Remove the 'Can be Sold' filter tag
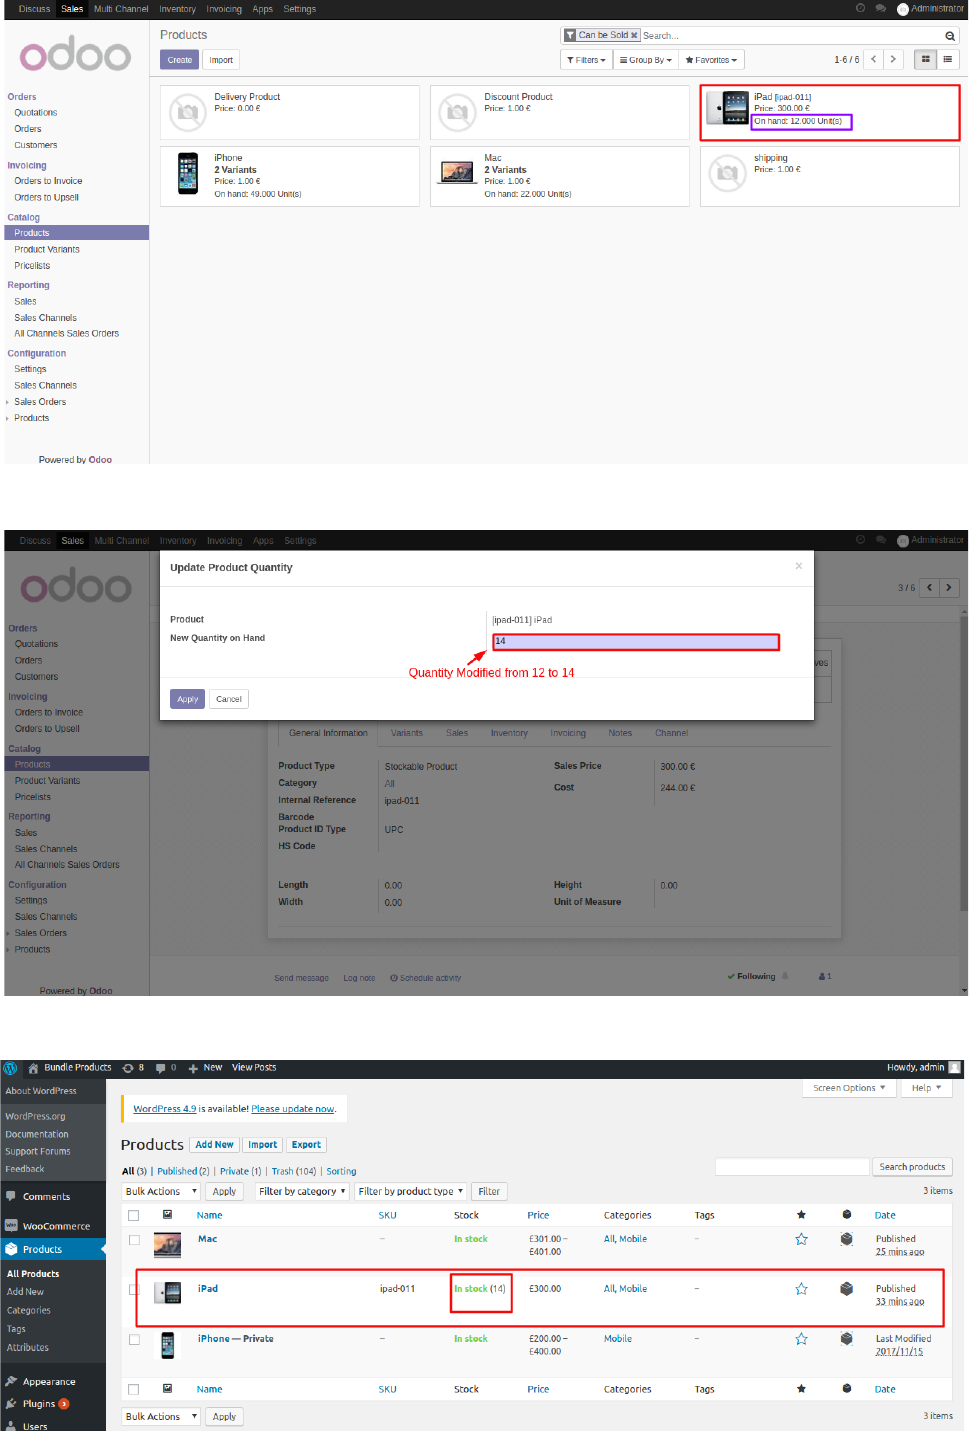The width and height of the screenshot is (969, 1431). (x=634, y=36)
